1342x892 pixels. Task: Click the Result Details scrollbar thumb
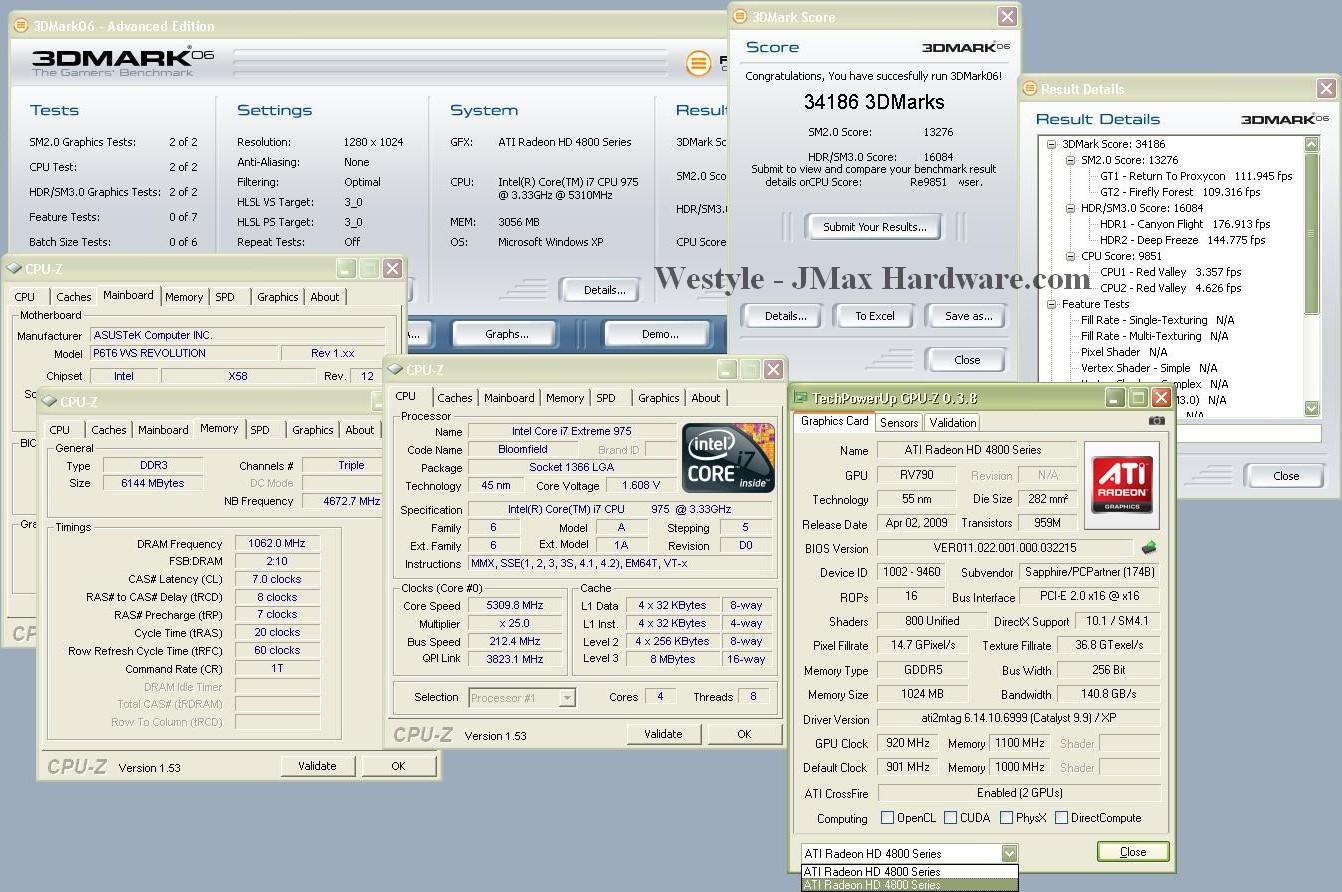[1312, 234]
